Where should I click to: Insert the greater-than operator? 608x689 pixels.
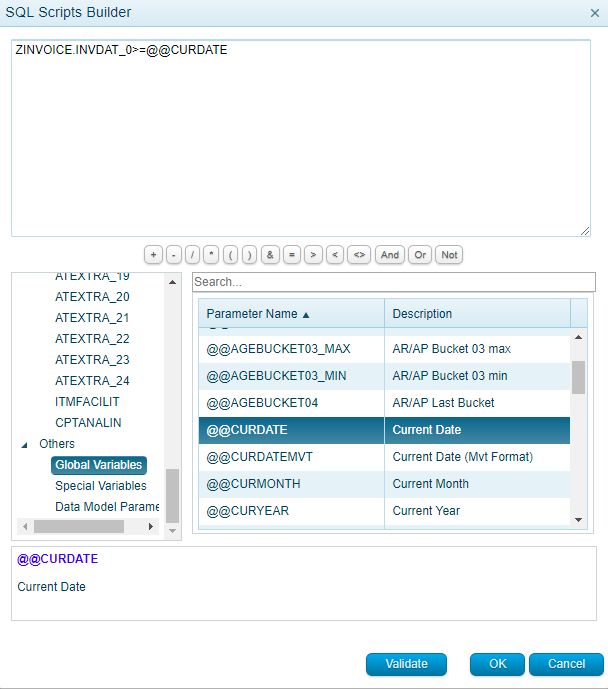point(314,255)
